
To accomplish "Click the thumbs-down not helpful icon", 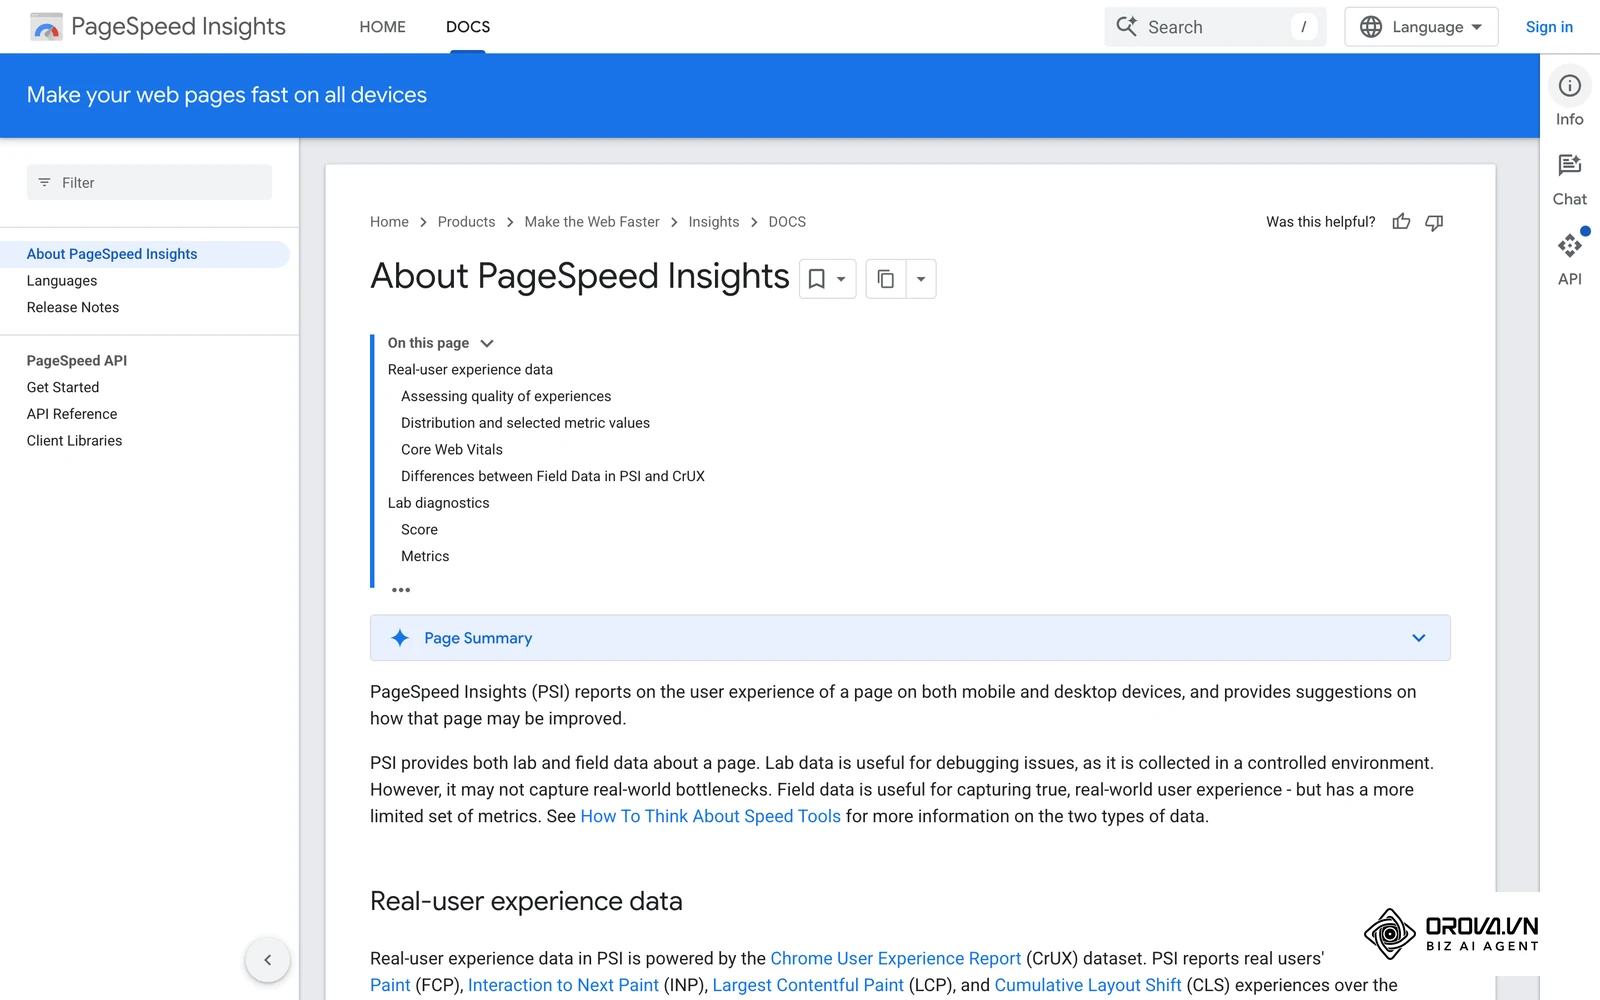I will tap(1434, 222).
